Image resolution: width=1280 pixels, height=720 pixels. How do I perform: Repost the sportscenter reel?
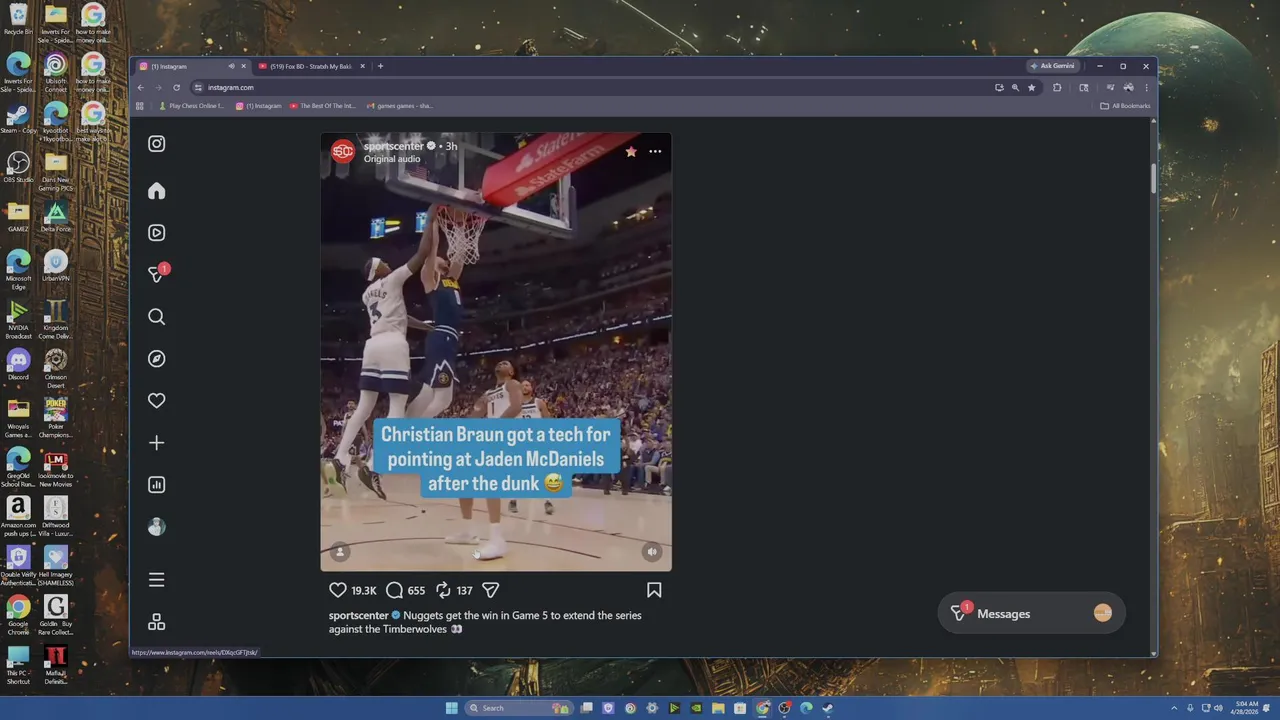pyautogui.click(x=443, y=590)
